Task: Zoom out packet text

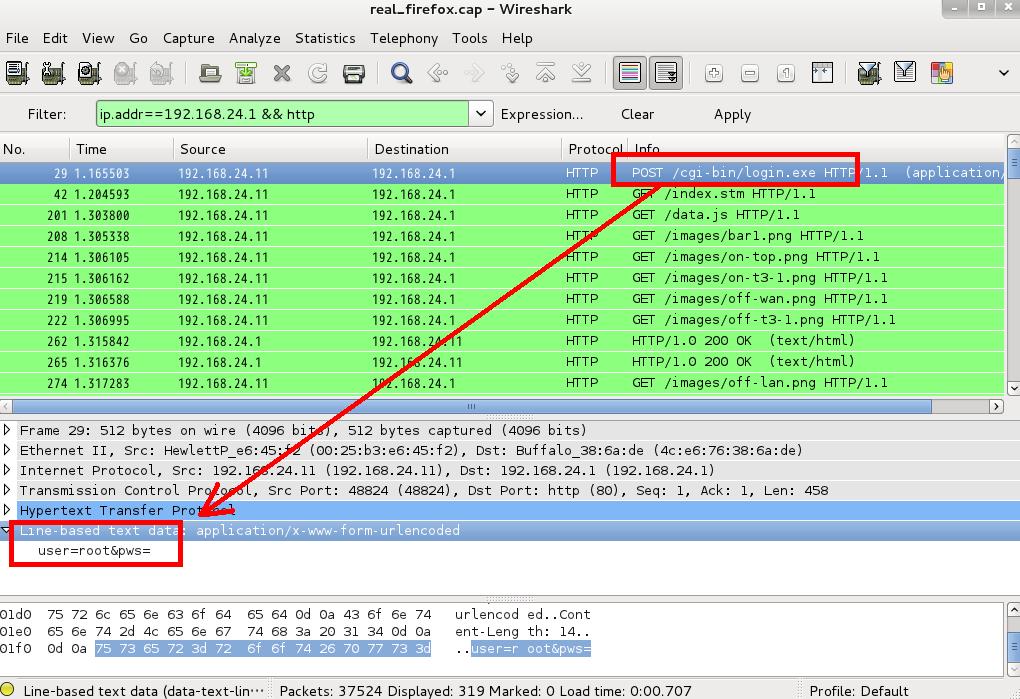Action: coord(750,73)
